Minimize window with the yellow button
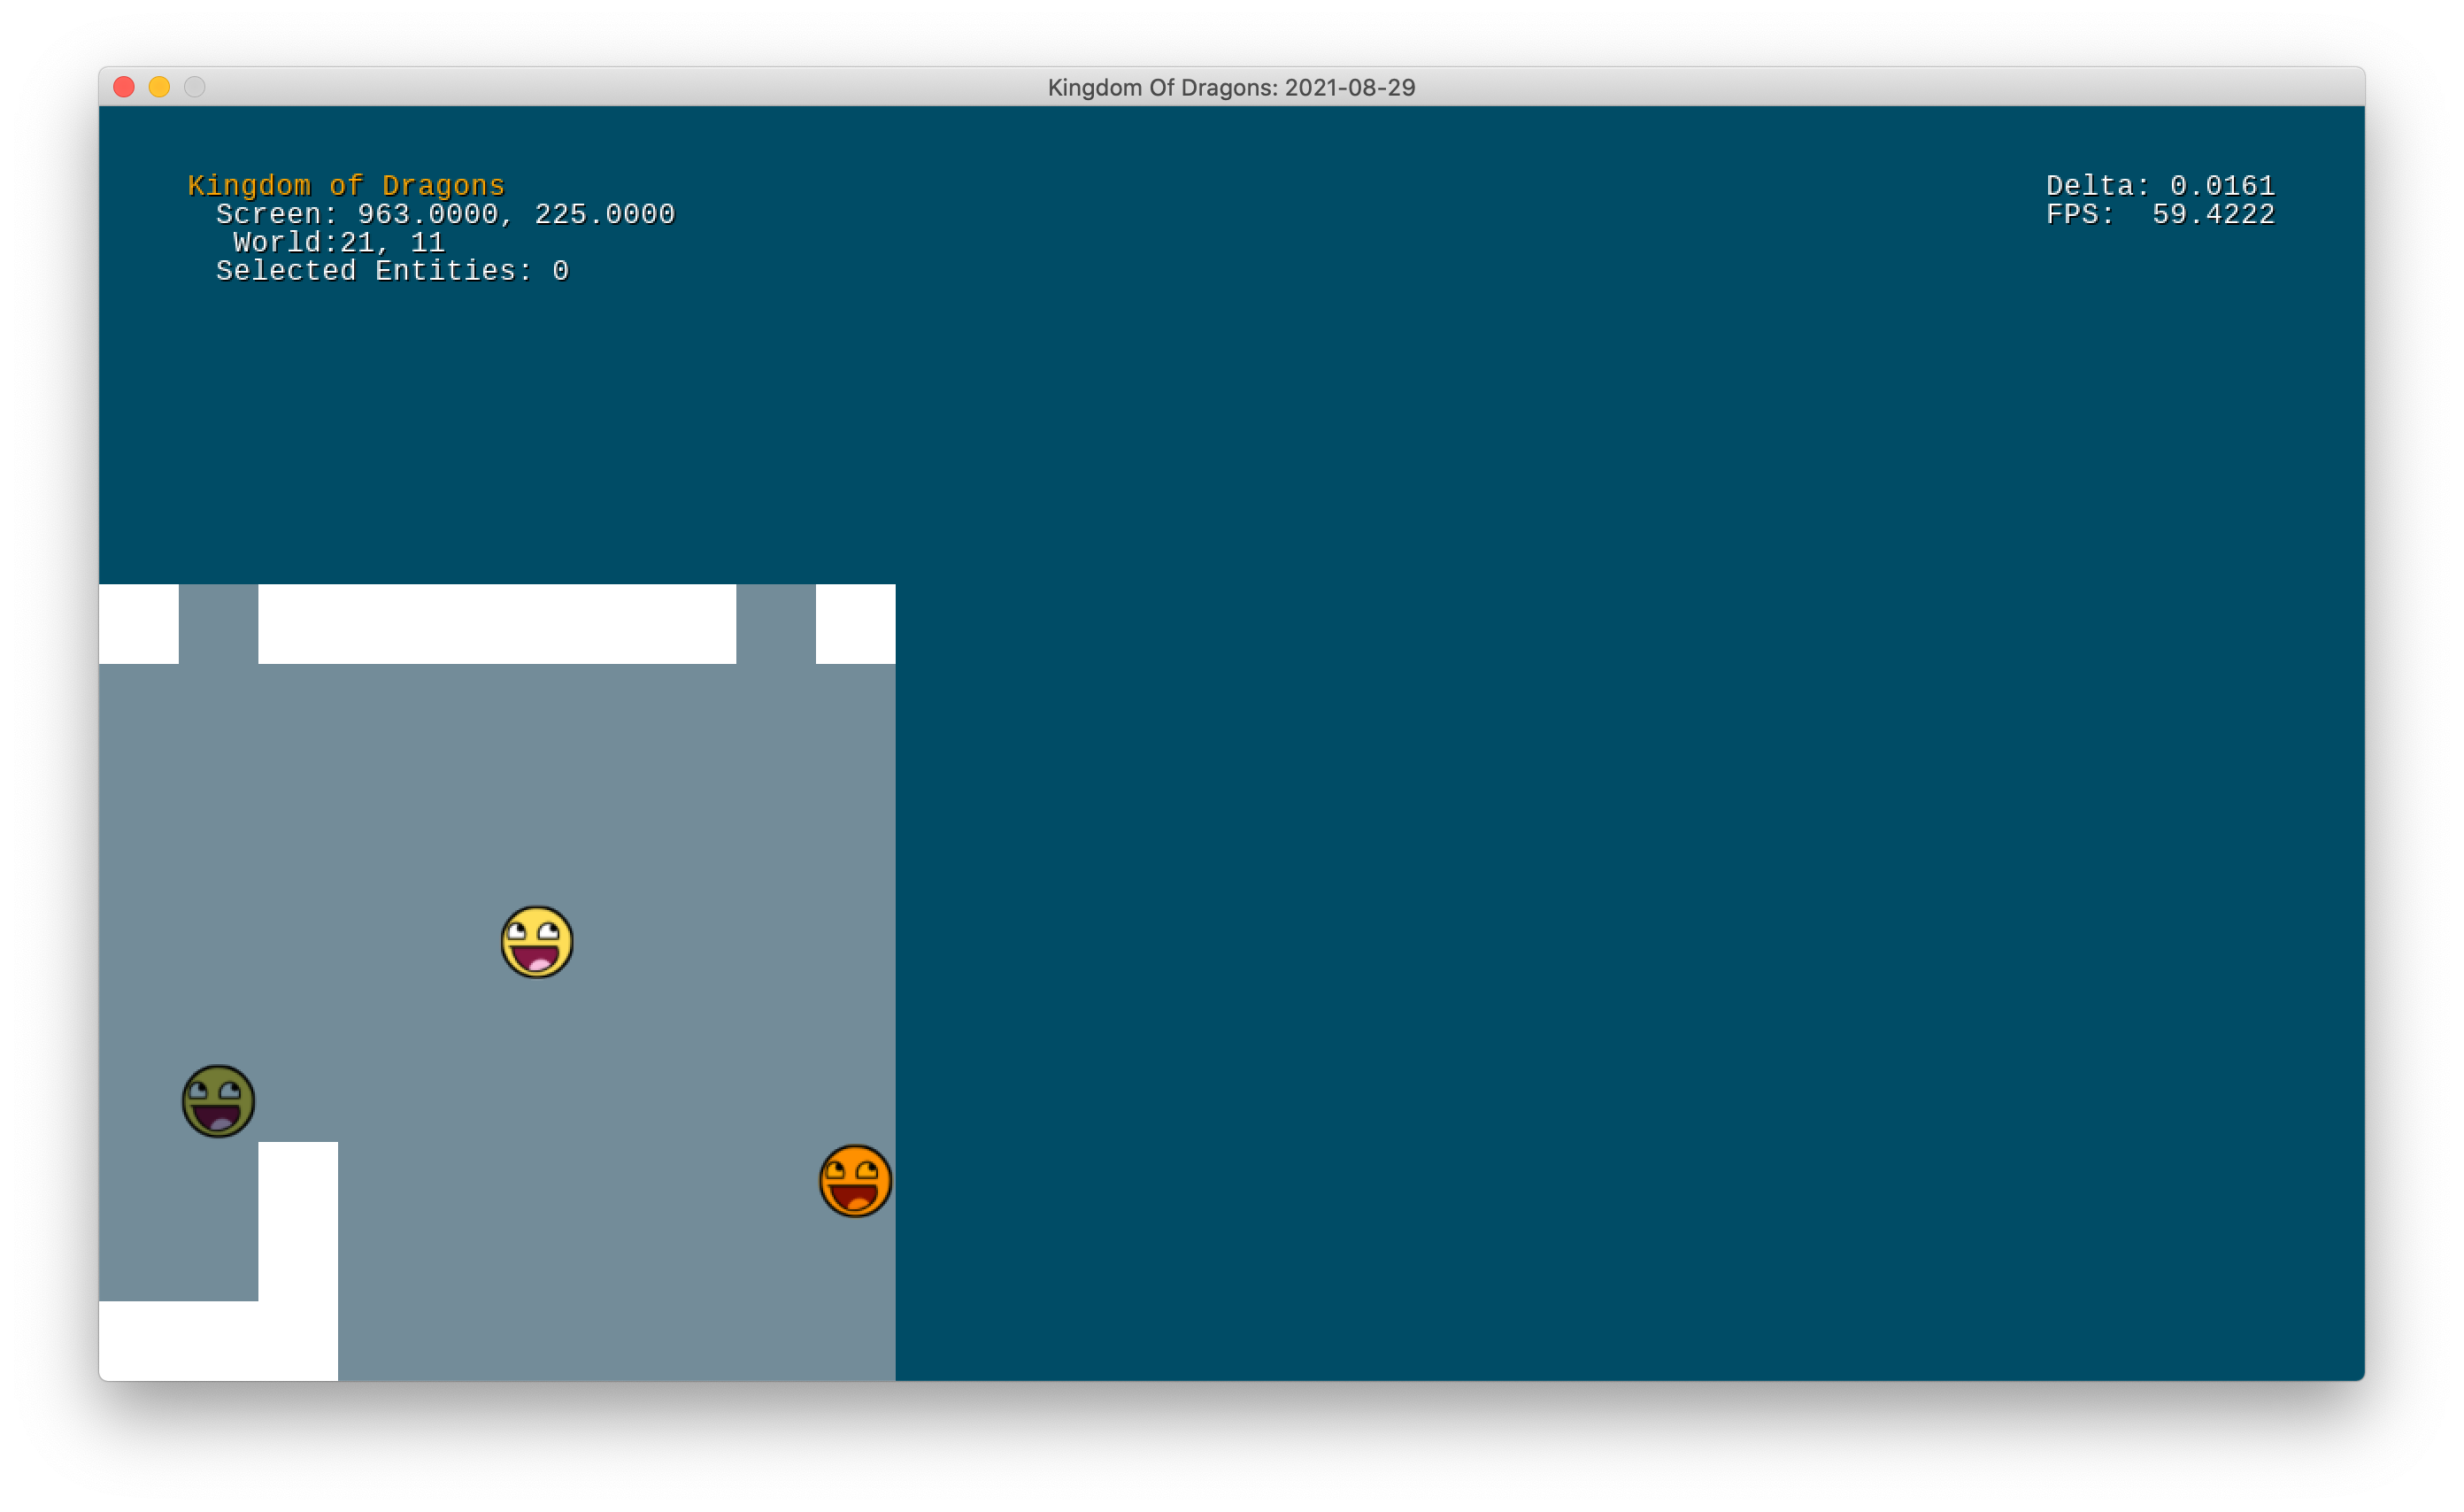2464x1512 pixels. [x=159, y=87]
